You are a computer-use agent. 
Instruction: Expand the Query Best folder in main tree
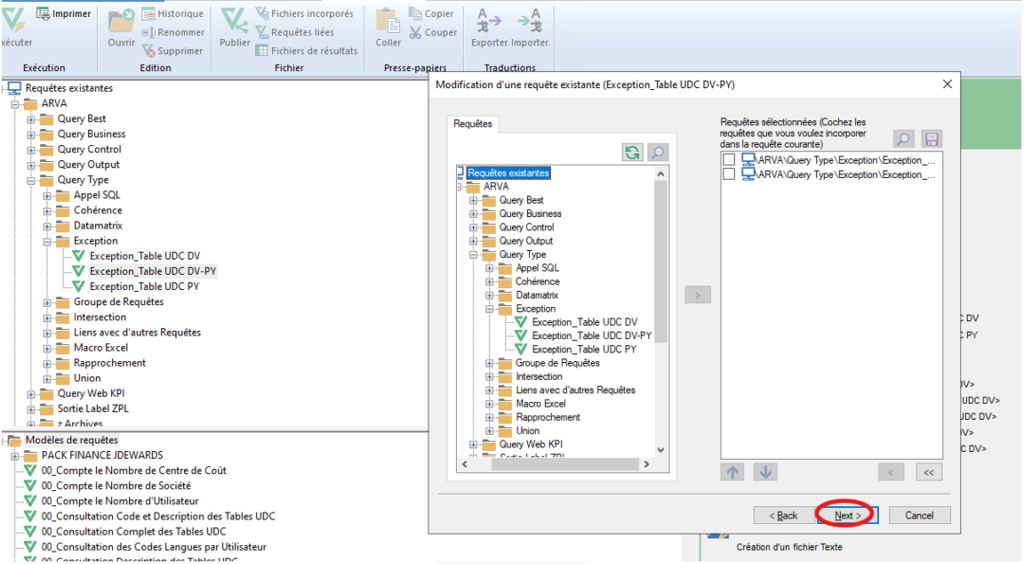[x=31, y=119]
